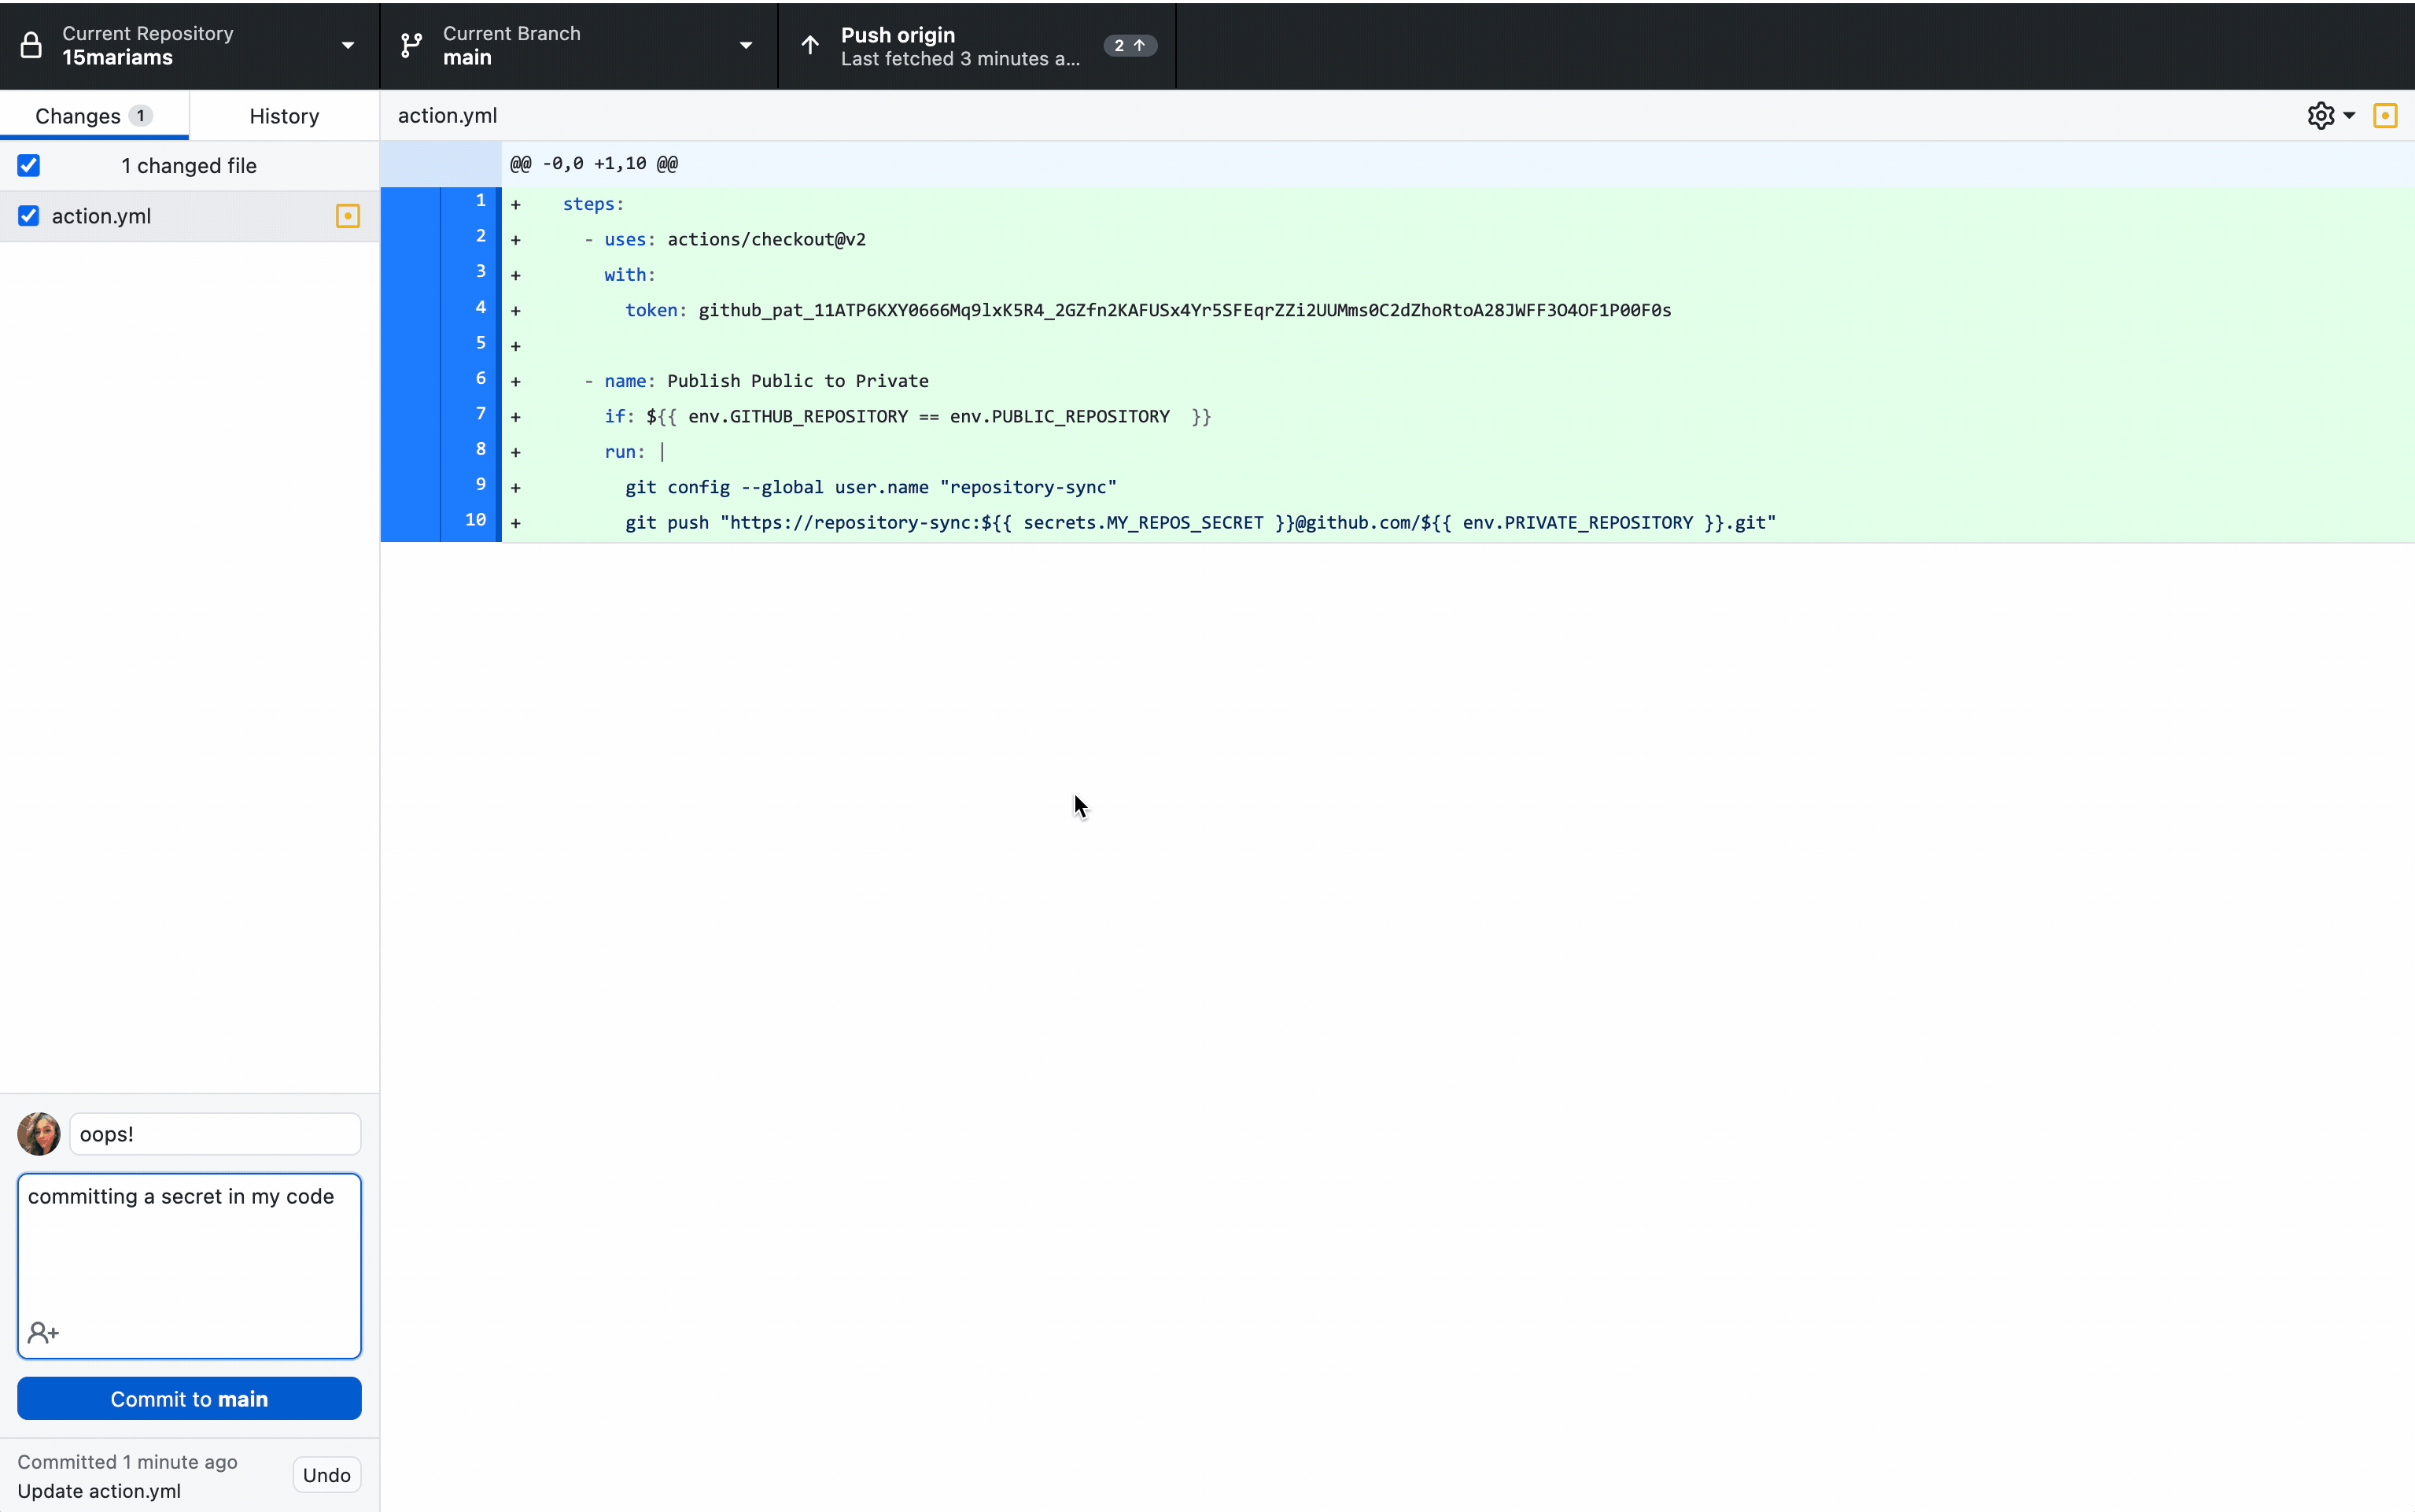Expand diff options dropdown arrow next to gear

[2350, 116]
